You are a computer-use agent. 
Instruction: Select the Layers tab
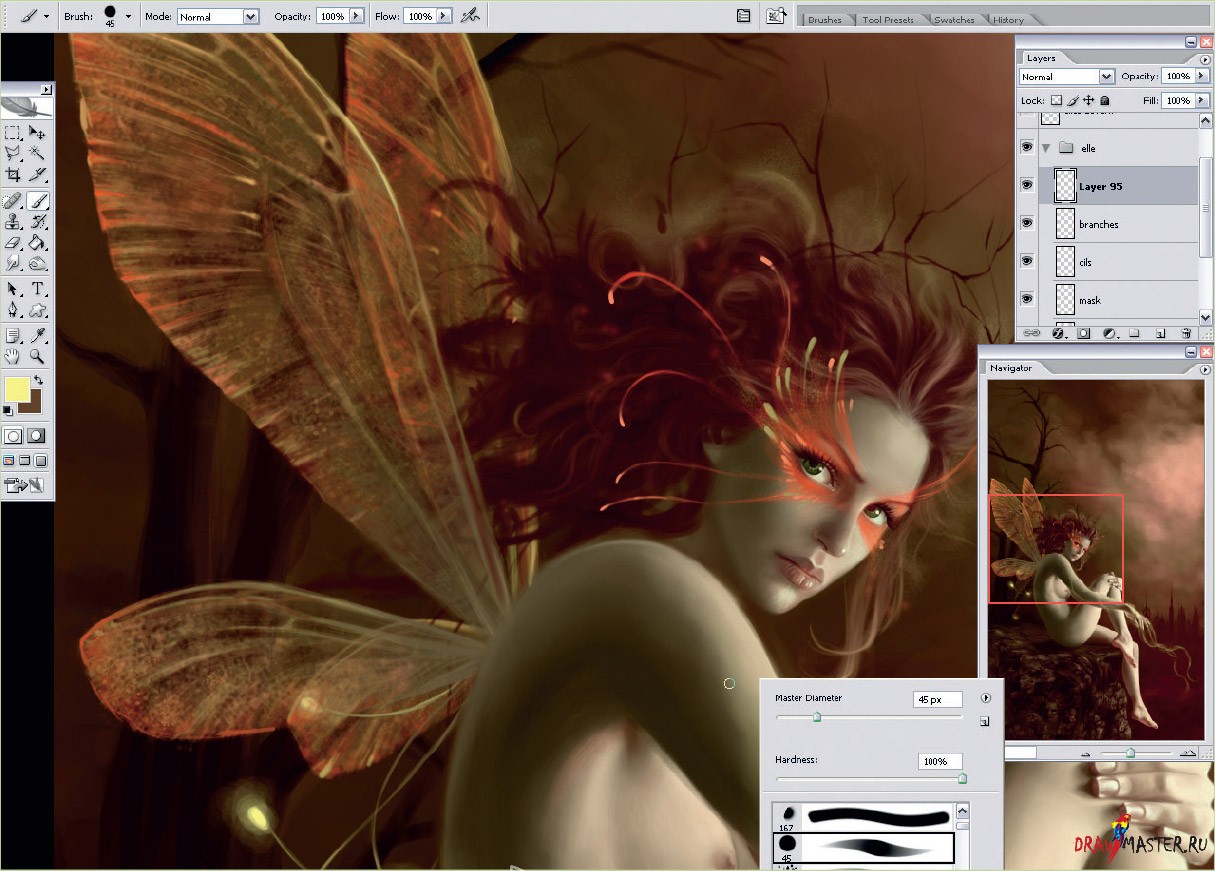(1041, 58)
